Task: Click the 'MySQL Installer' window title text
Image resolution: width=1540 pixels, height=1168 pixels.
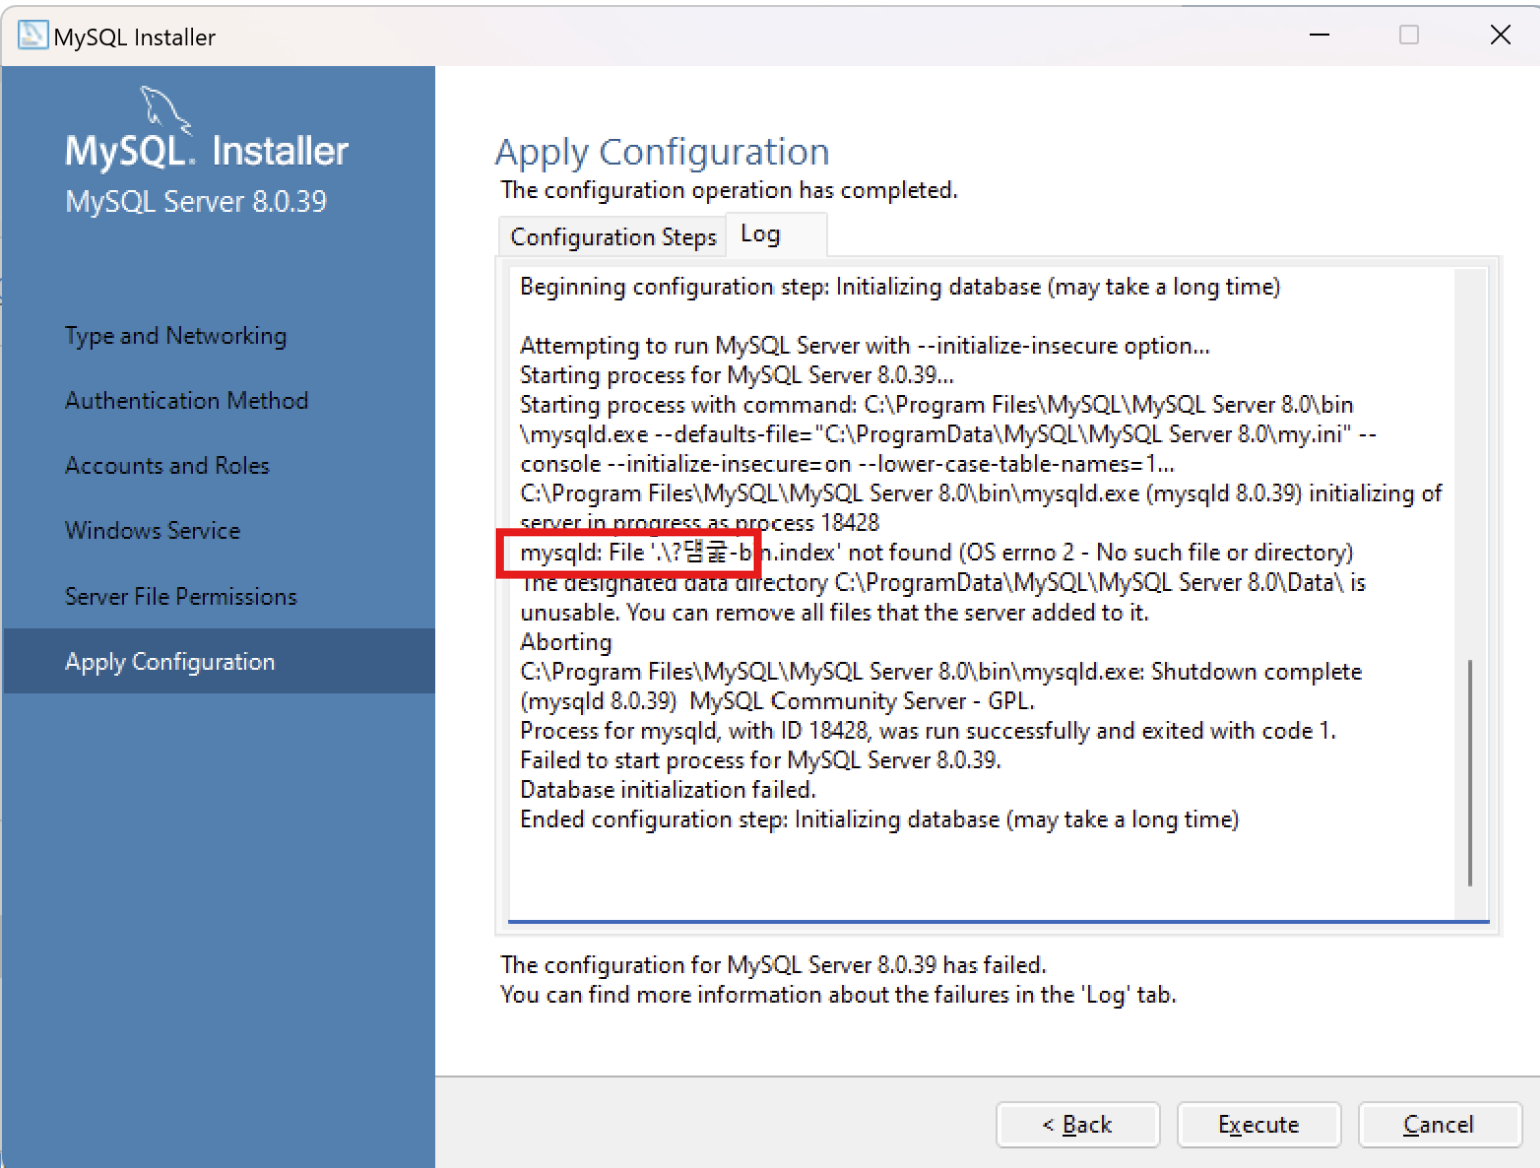Action: [135, 37]
